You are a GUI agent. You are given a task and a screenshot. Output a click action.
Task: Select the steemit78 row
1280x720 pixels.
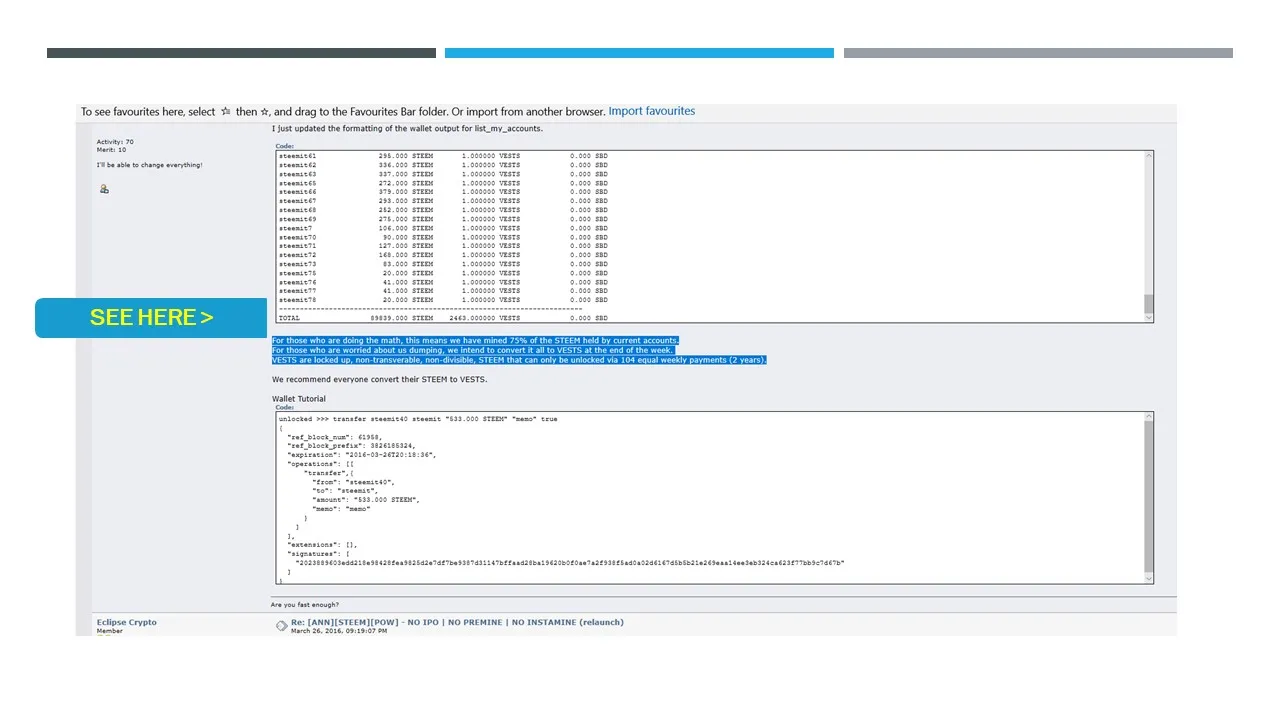(443, 300)
